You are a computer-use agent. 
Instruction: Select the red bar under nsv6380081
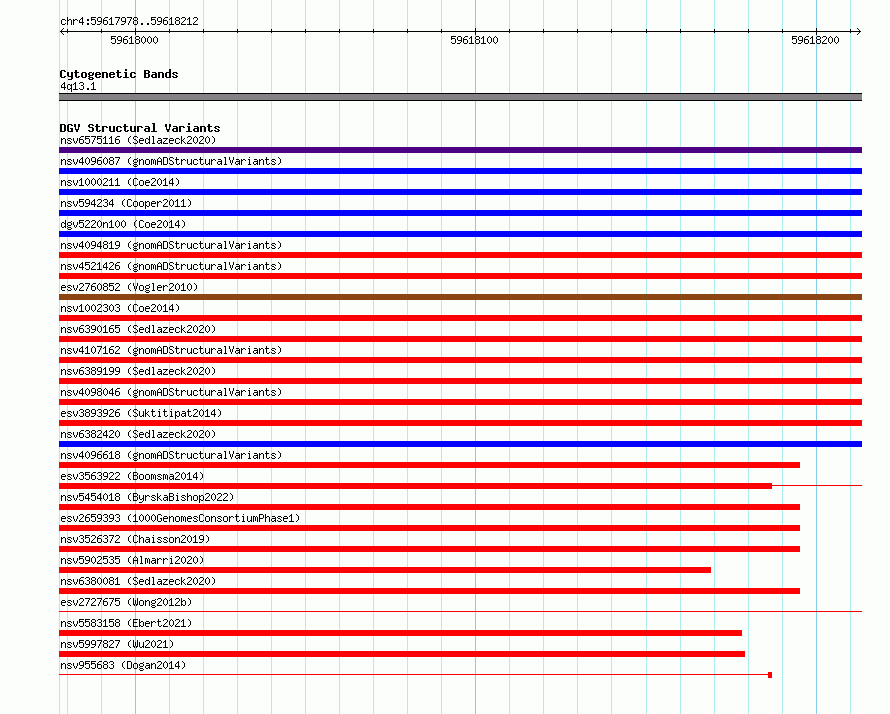click(430, 591)
